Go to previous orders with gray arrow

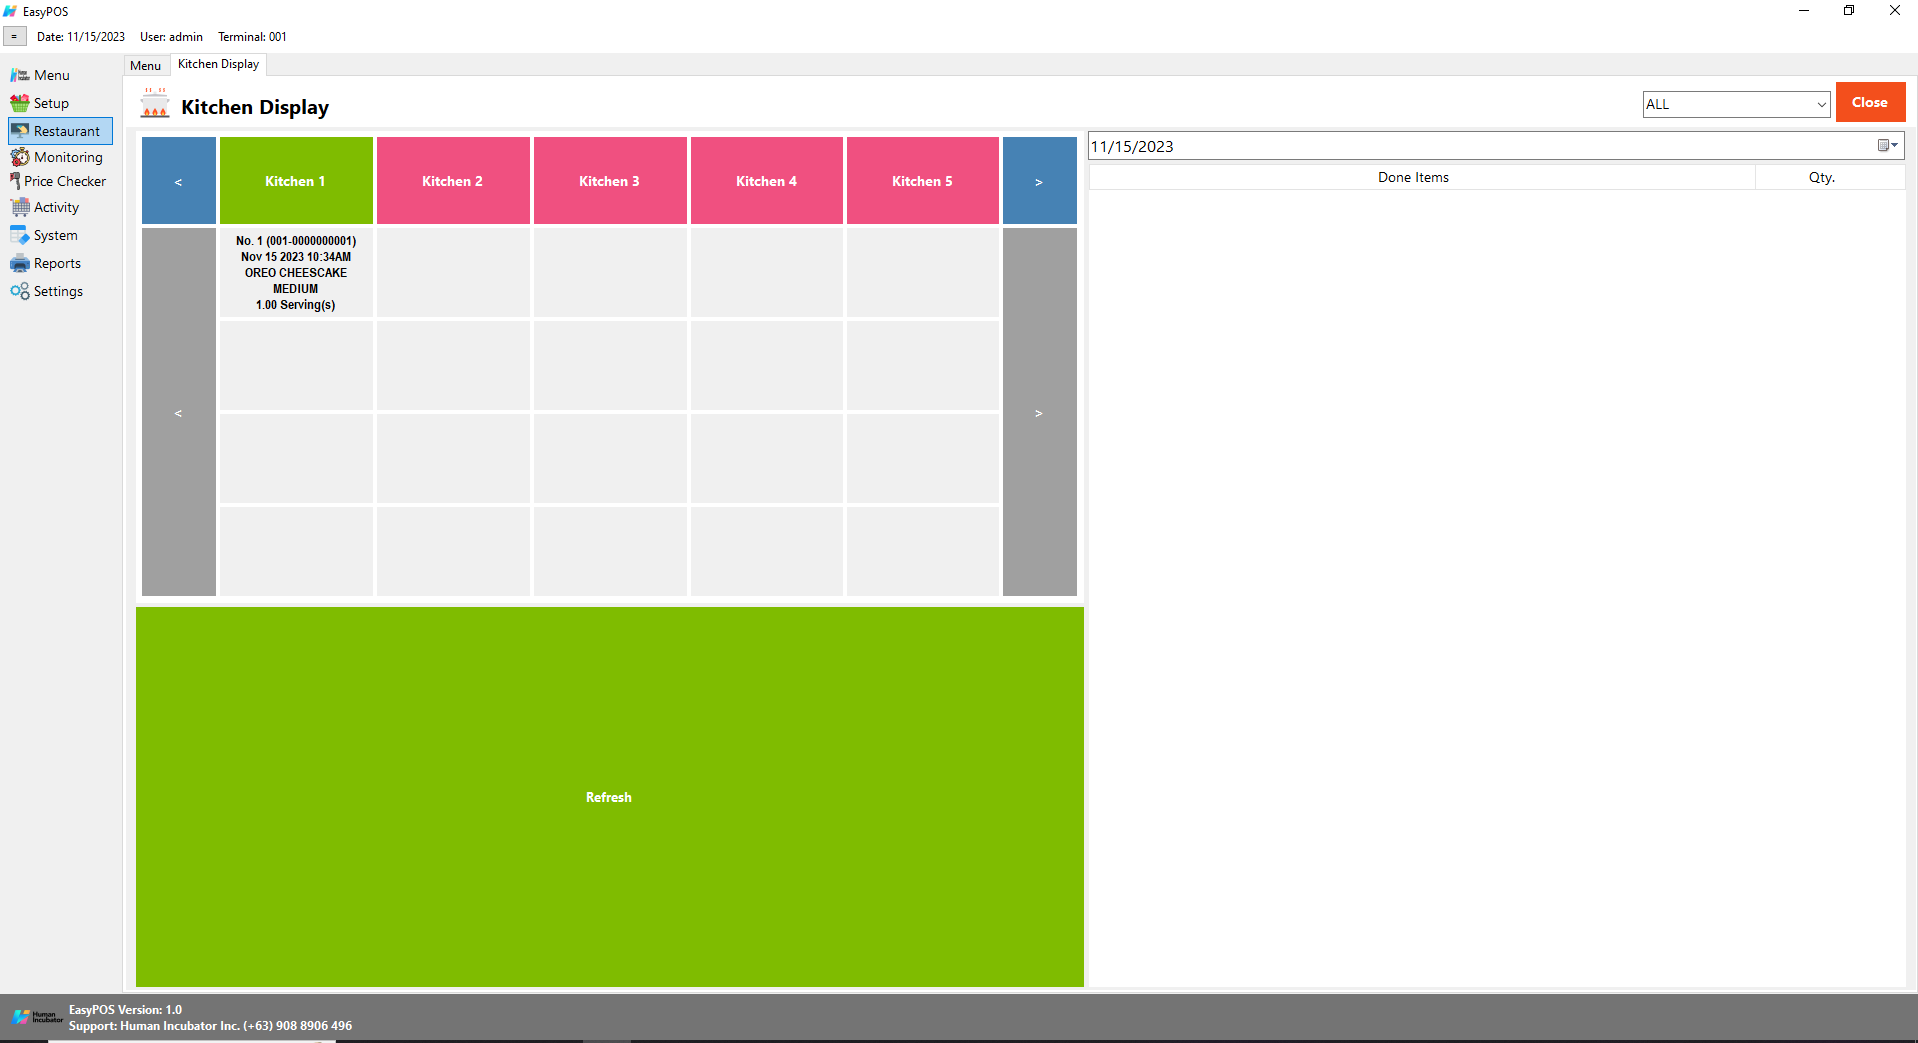click(x=178, y=412)
